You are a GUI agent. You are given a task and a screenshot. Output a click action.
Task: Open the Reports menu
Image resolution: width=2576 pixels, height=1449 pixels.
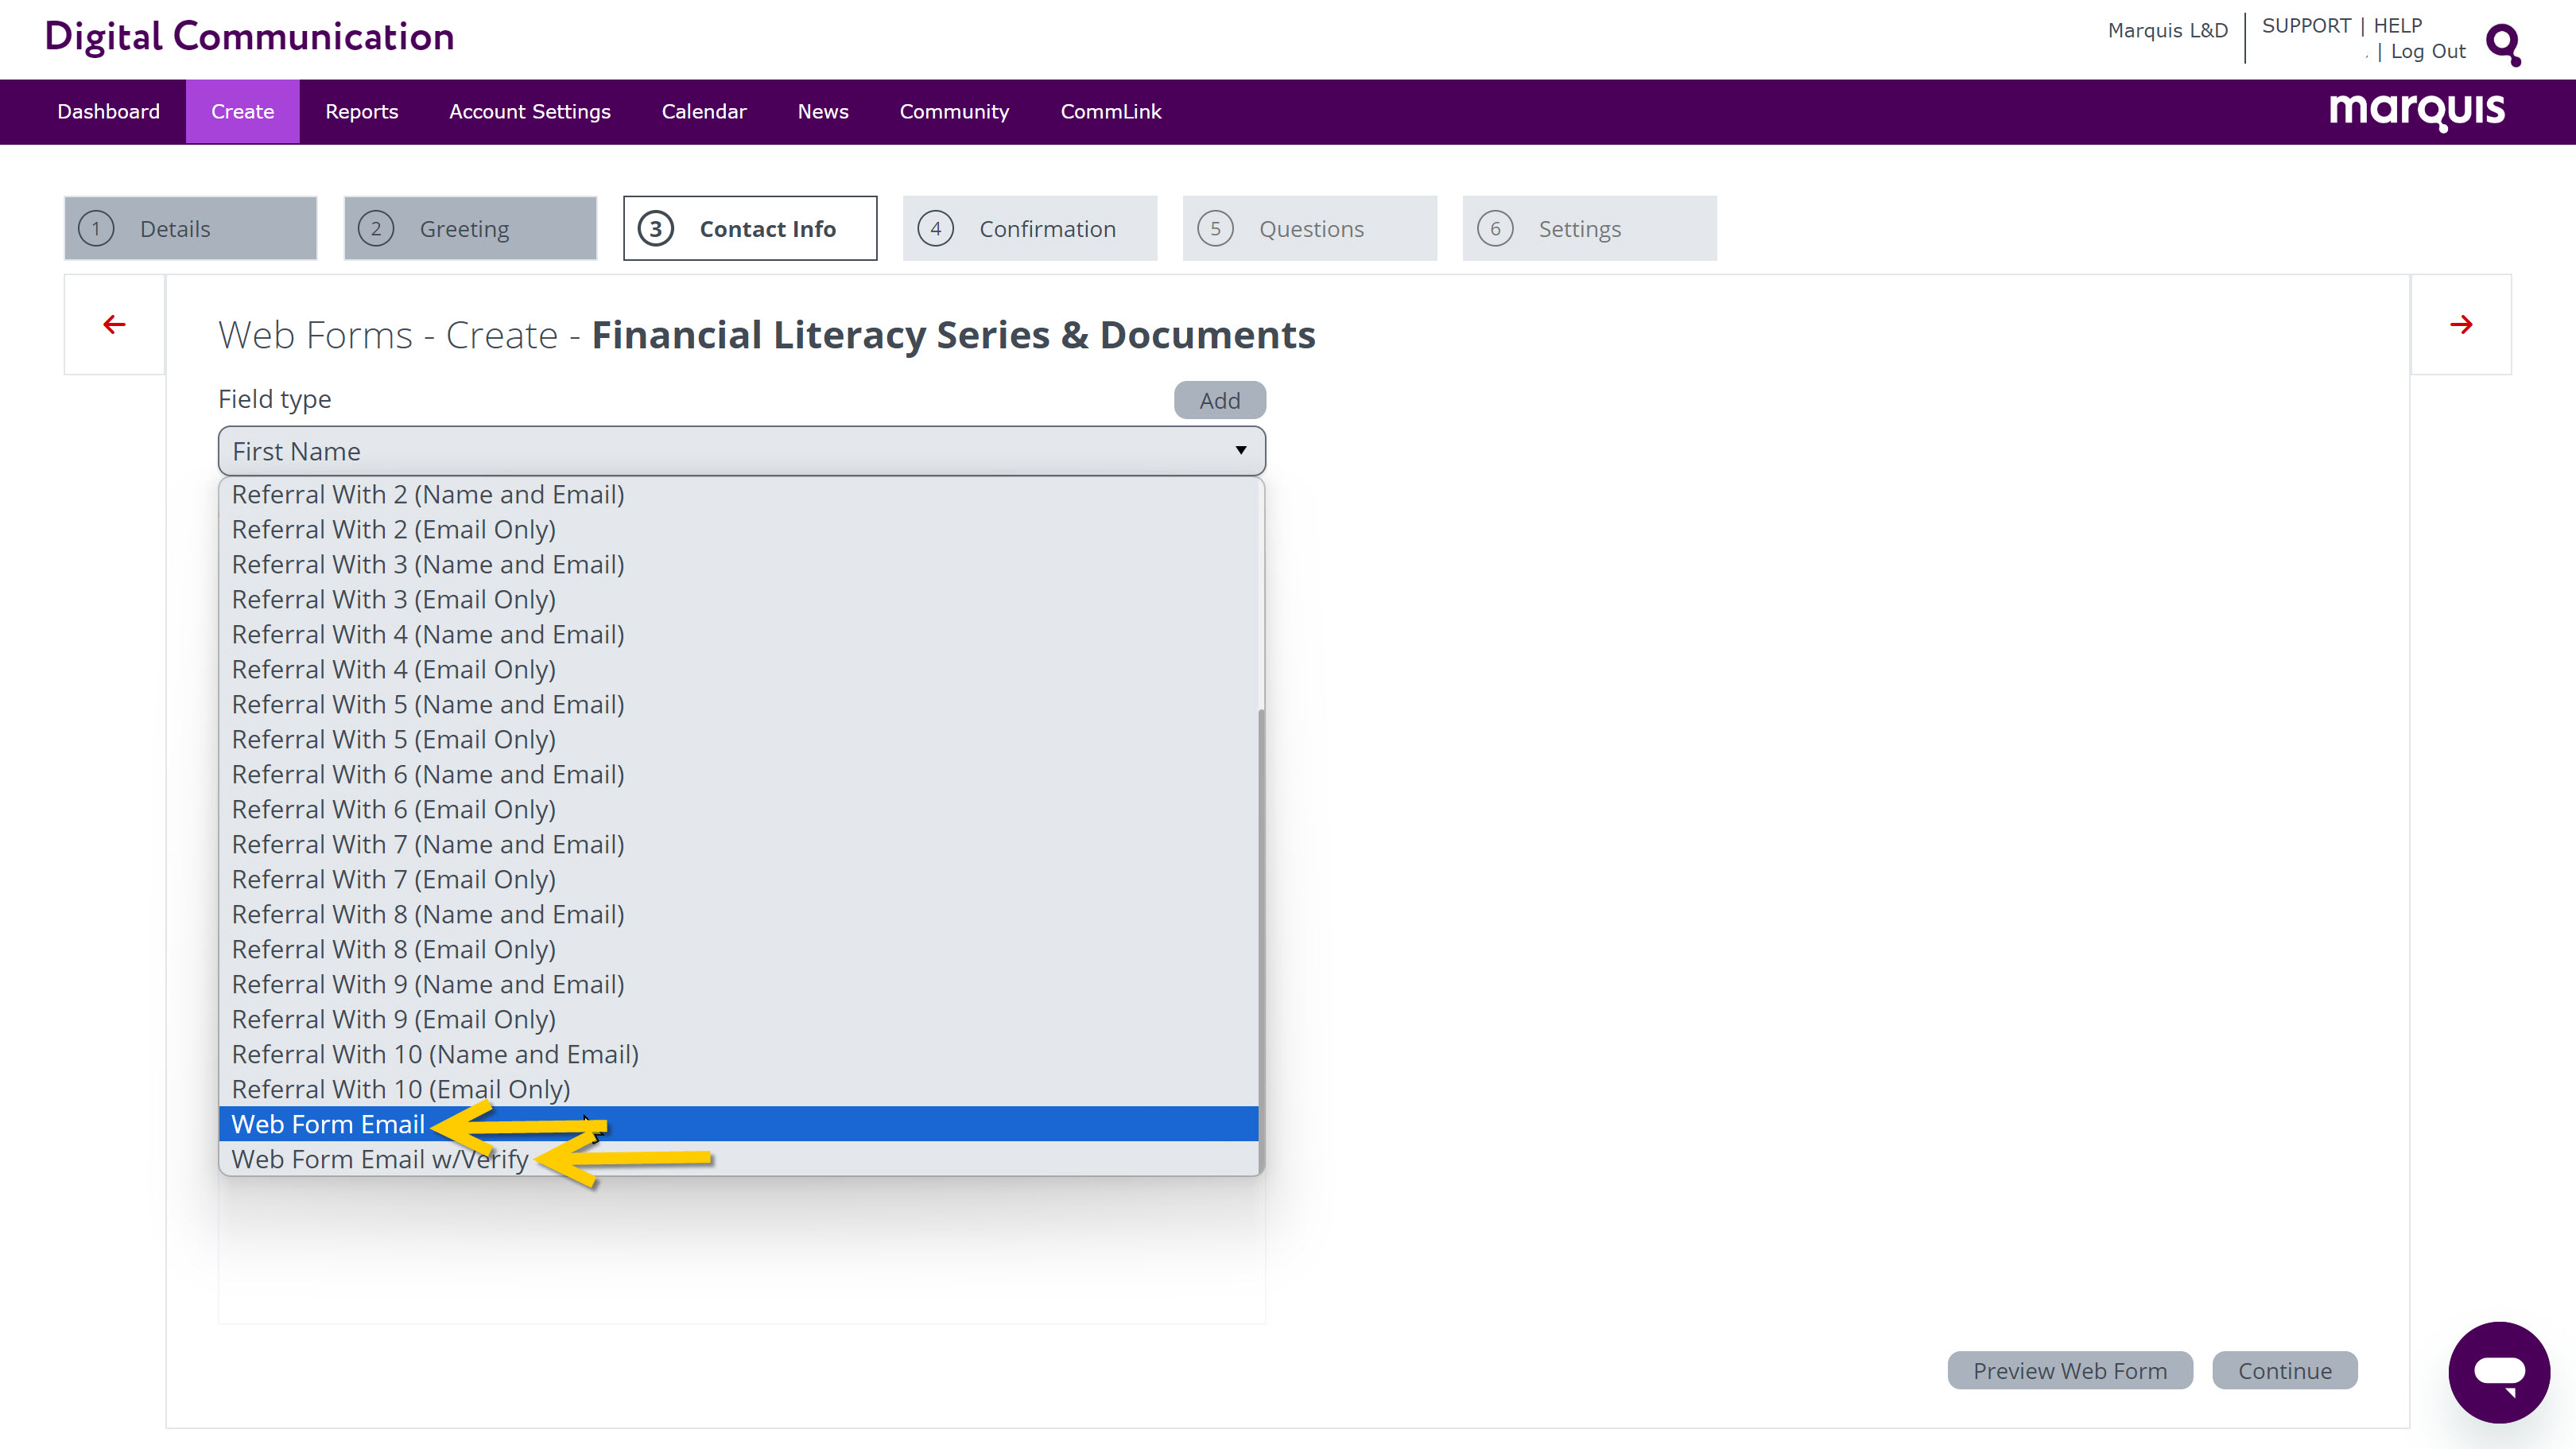361,111
